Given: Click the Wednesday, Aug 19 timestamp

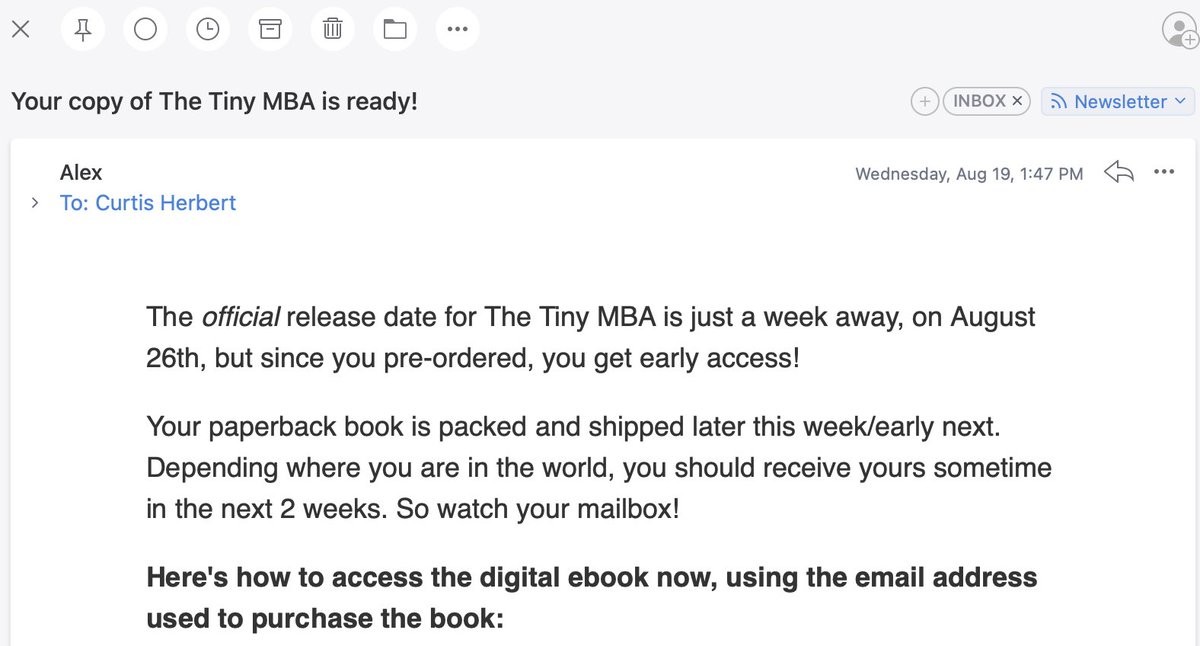Looking at the screenshot, I should pyautogui.click(x=968, y=174).
